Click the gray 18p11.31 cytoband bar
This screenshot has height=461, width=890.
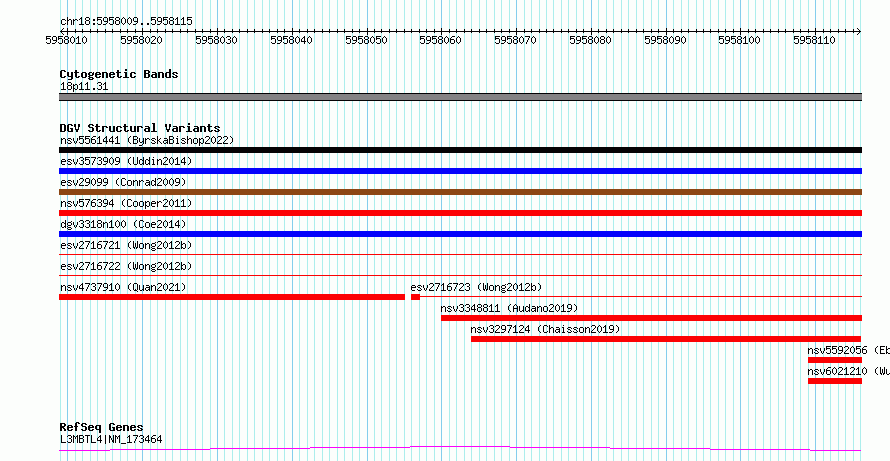coord(460,97)
